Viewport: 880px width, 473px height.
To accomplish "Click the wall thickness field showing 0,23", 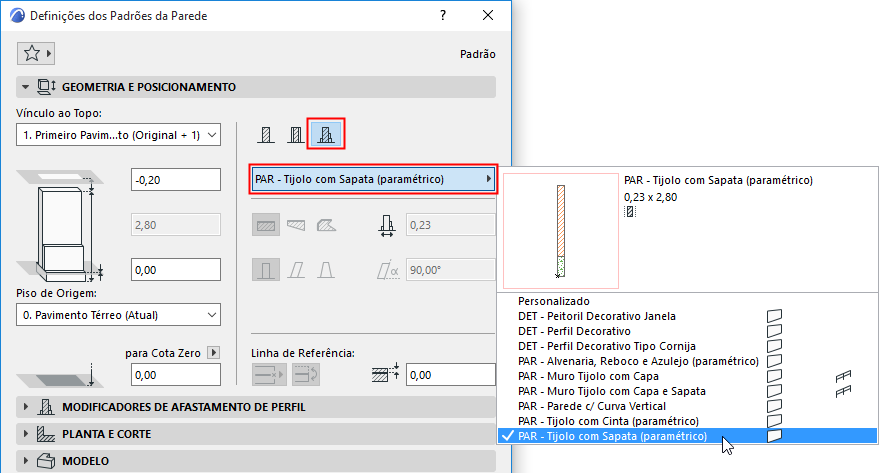I will coord(451,225).
